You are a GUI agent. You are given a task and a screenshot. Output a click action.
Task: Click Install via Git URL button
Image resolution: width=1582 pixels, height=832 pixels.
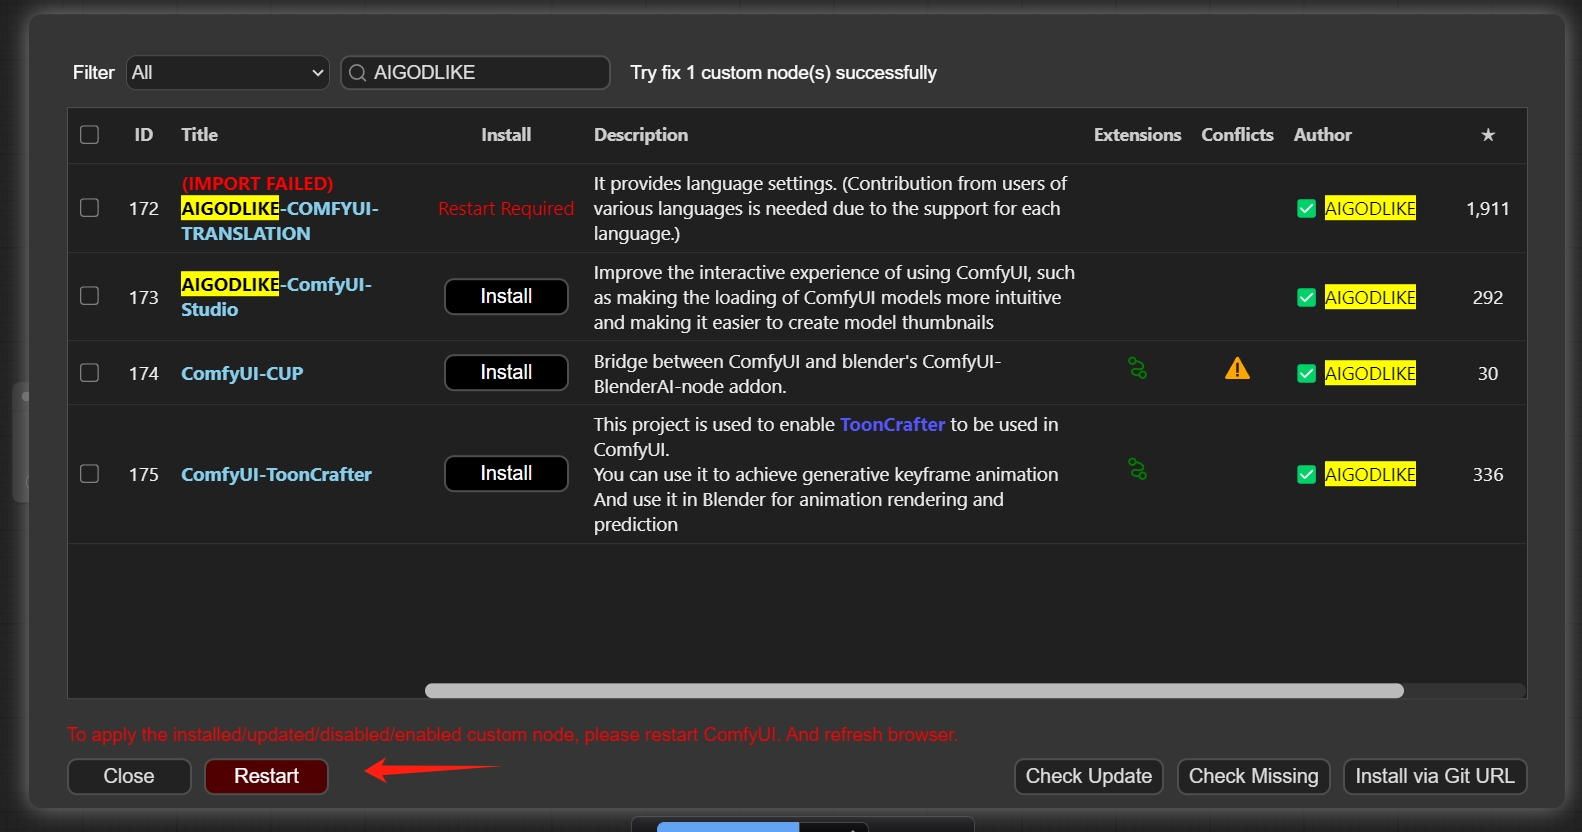pyautogui.click(x=1435, y=777)
